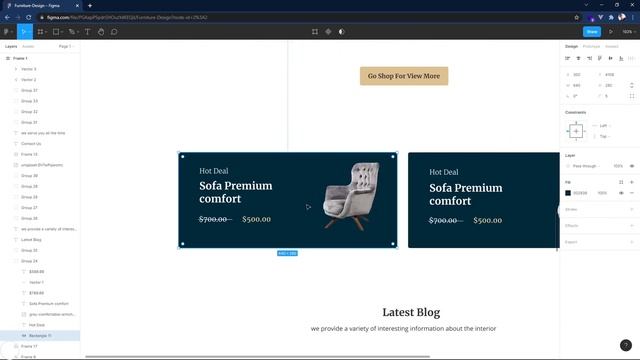Open the Pen tool dropdown arrow
Image resolution: width=640 pixels, height=360 pixels.
pos(78,32)
